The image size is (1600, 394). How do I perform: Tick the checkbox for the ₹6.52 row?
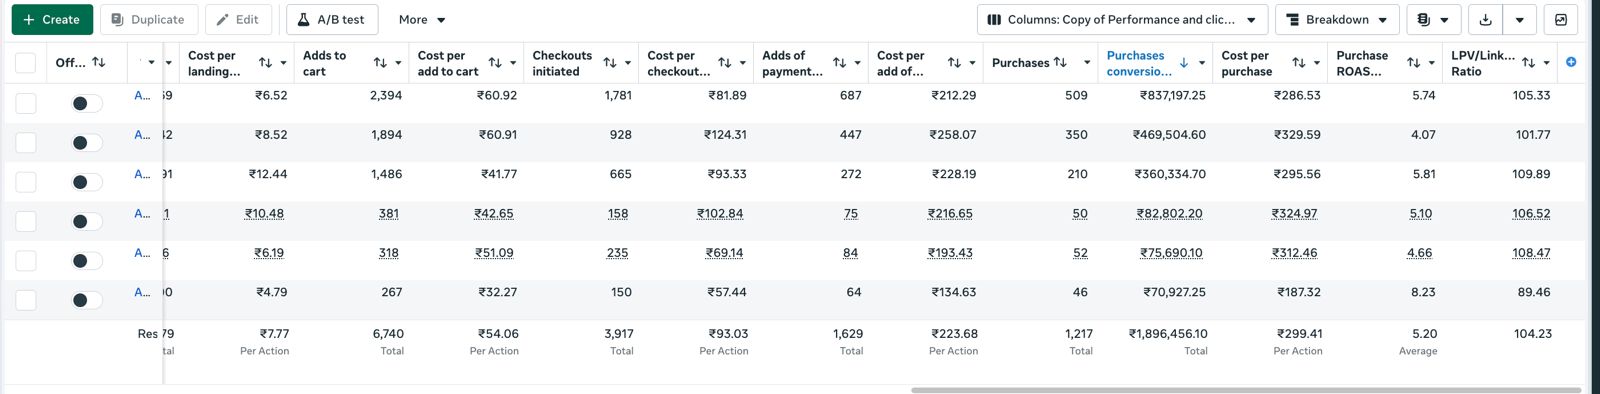coord(26,103)
